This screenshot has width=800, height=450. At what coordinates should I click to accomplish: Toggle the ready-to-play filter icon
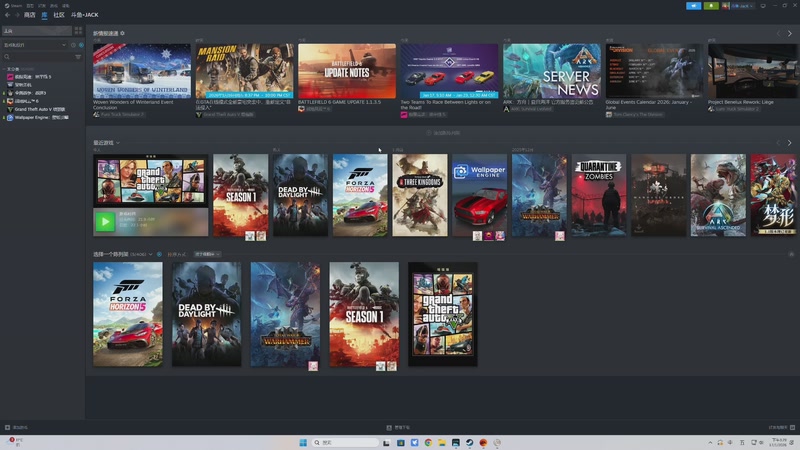81,45
